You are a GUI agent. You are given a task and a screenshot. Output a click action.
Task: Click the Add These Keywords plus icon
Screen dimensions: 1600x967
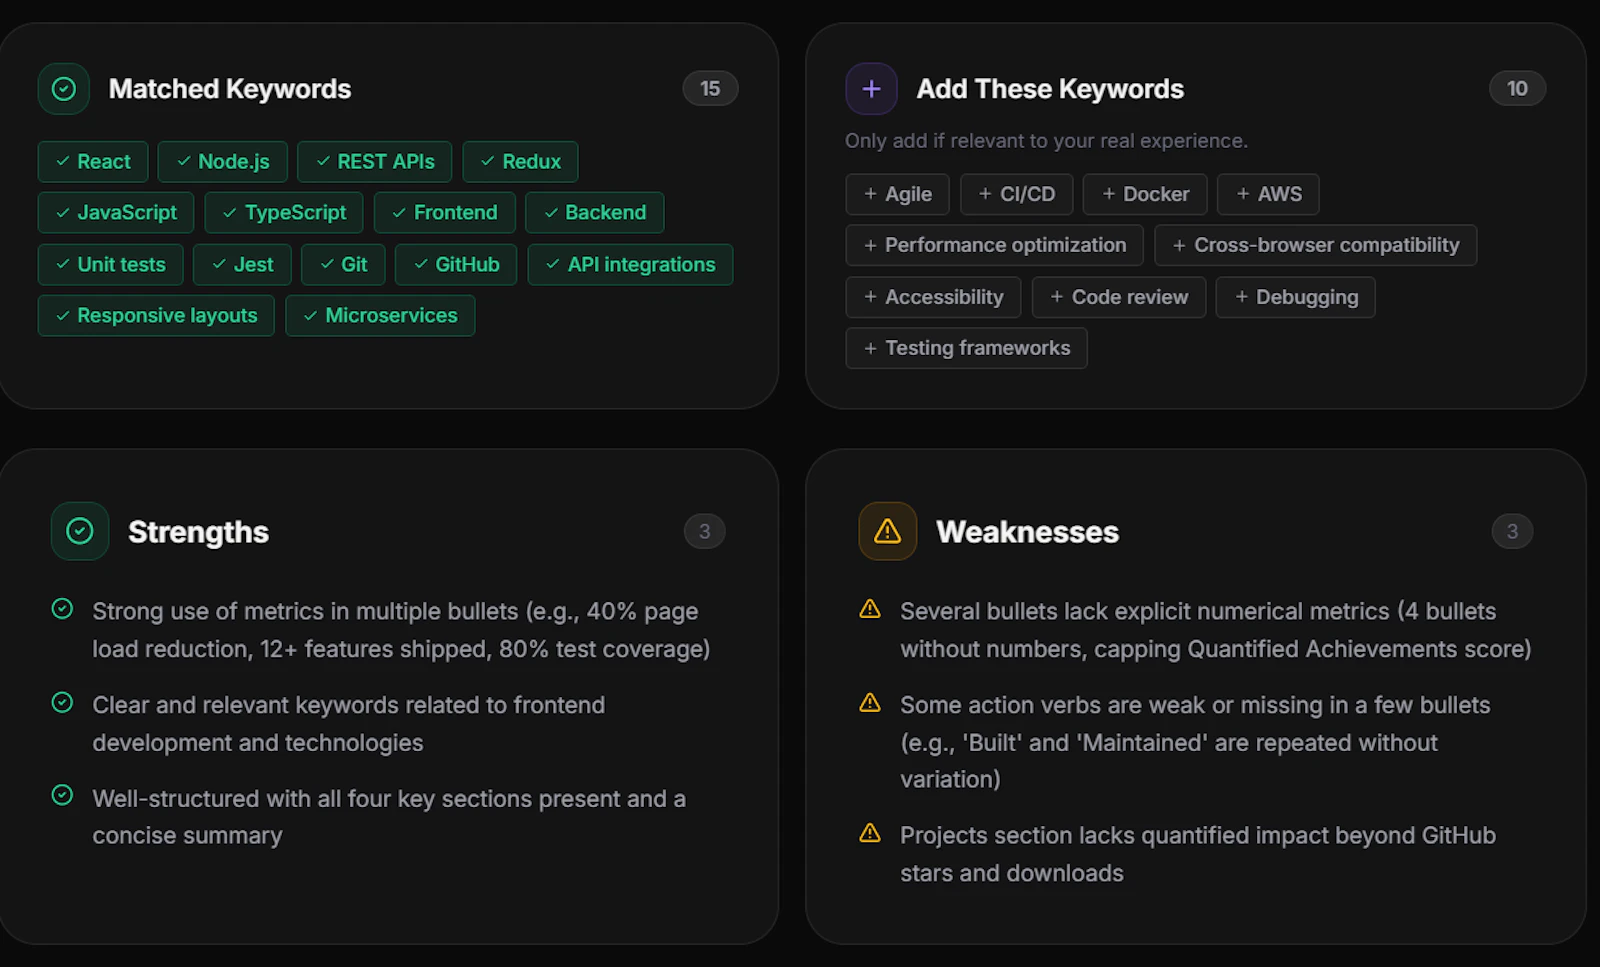[x=871, y=89]
